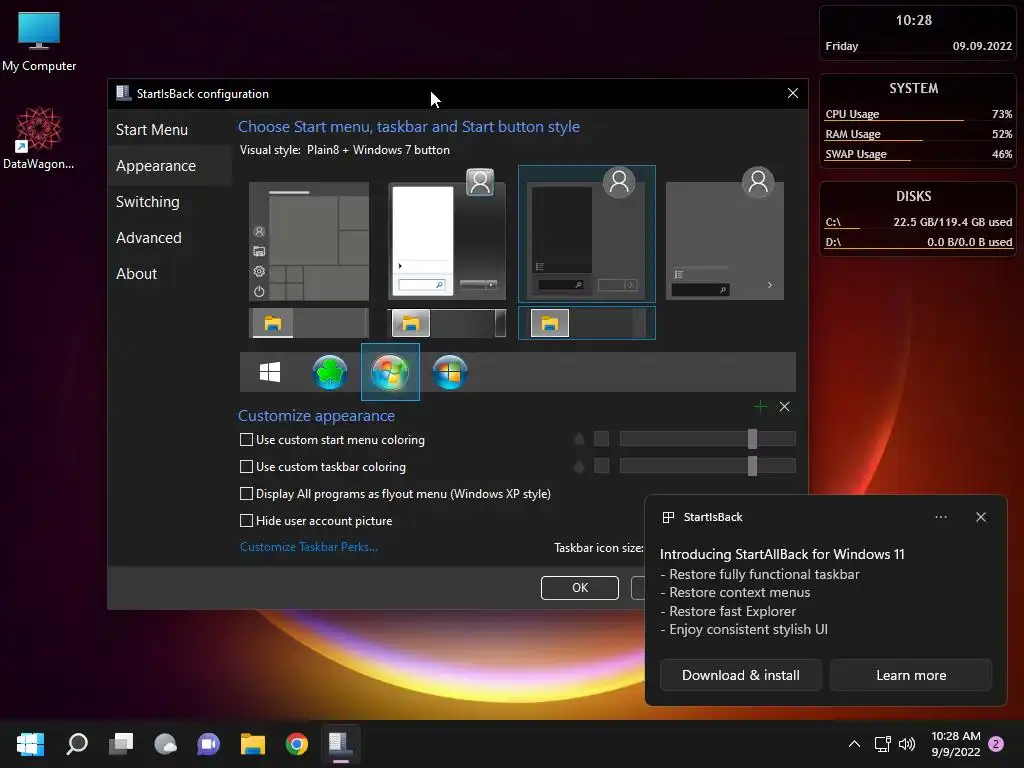The image size is (1024, 768).
Task: Click OK to apply configuration
Action: click(580, 588)
